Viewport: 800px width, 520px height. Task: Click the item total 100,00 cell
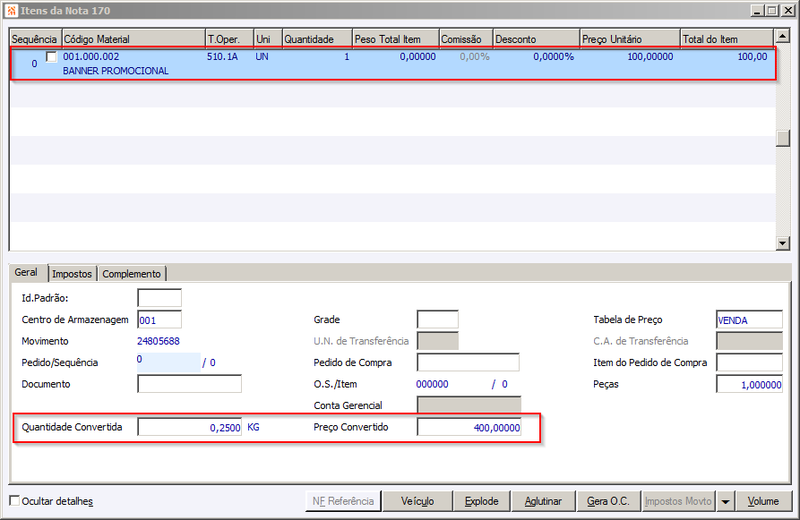pyautogui.click(x=753, y=57)
